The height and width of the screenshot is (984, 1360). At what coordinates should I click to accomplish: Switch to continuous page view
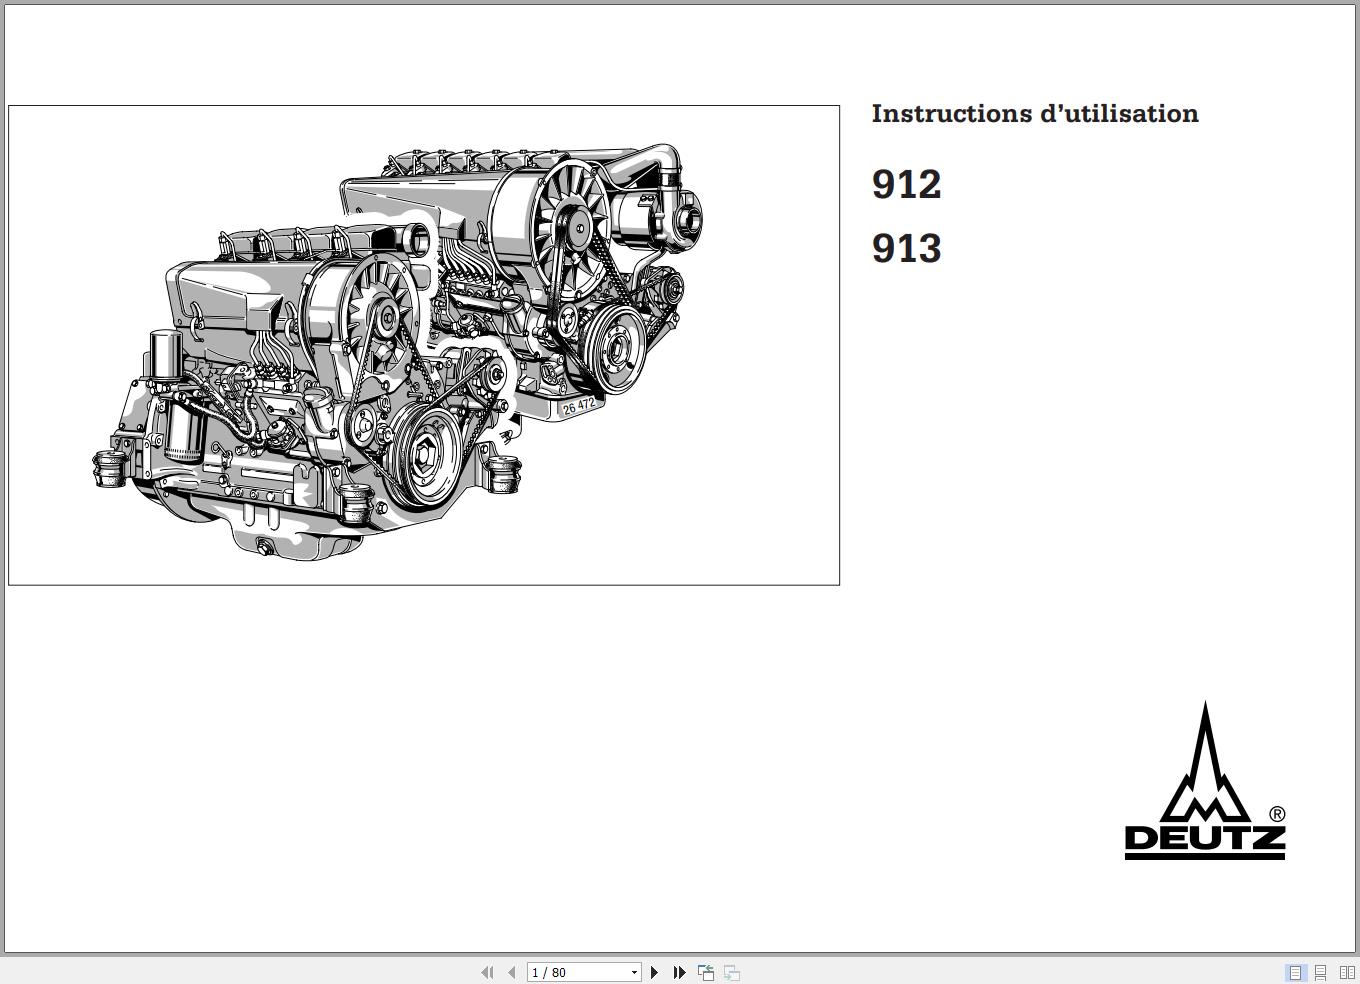coord(1321,972)
